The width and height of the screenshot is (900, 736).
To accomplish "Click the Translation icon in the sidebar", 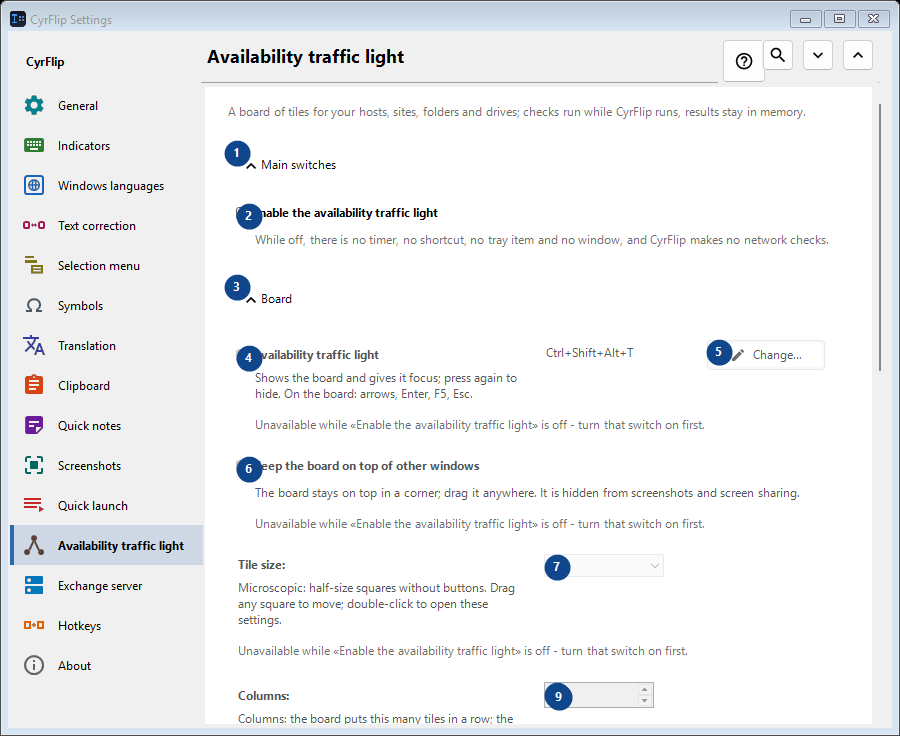I will [x=34, y=346].
